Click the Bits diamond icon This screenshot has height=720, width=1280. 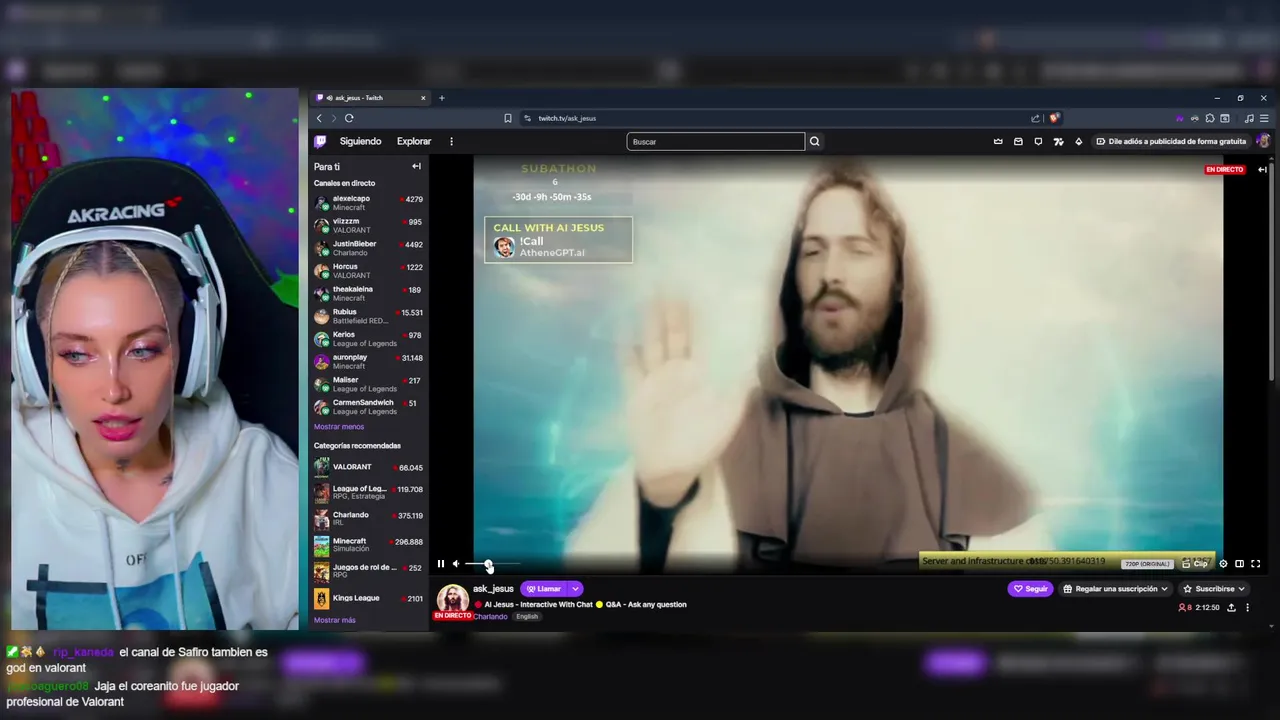[x=1078, y=141]
